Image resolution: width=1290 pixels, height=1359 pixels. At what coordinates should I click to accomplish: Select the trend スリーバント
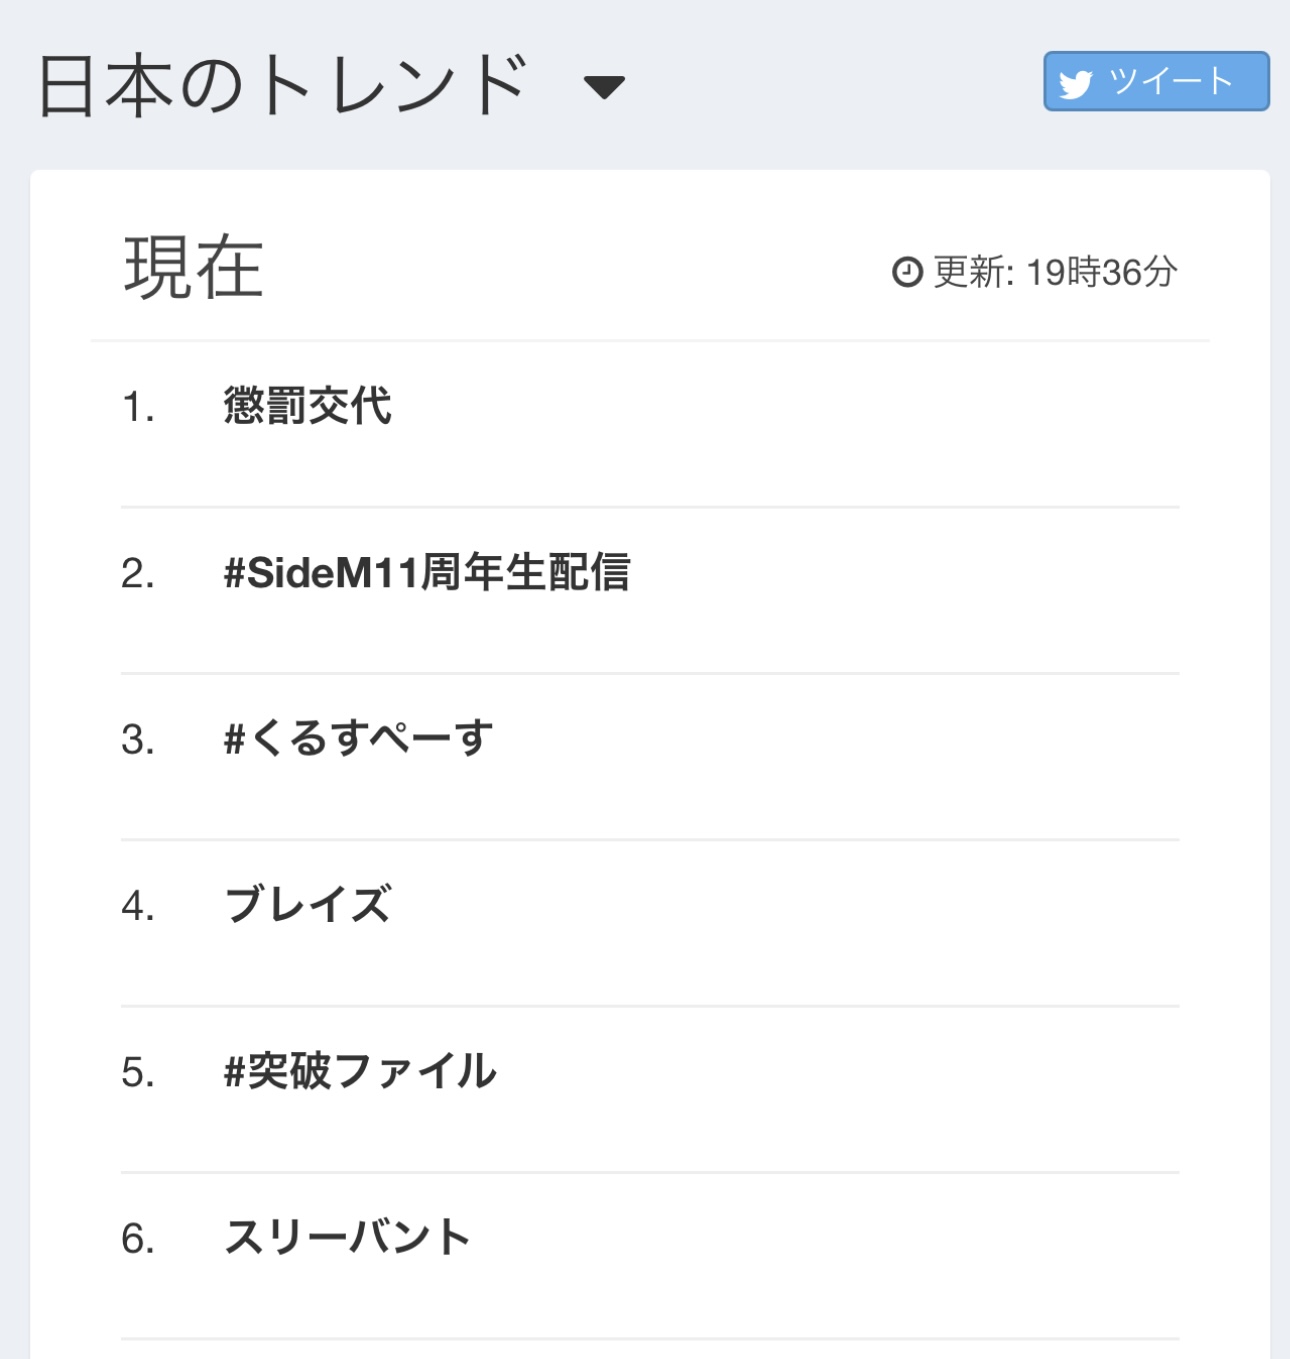point(347,1237)
